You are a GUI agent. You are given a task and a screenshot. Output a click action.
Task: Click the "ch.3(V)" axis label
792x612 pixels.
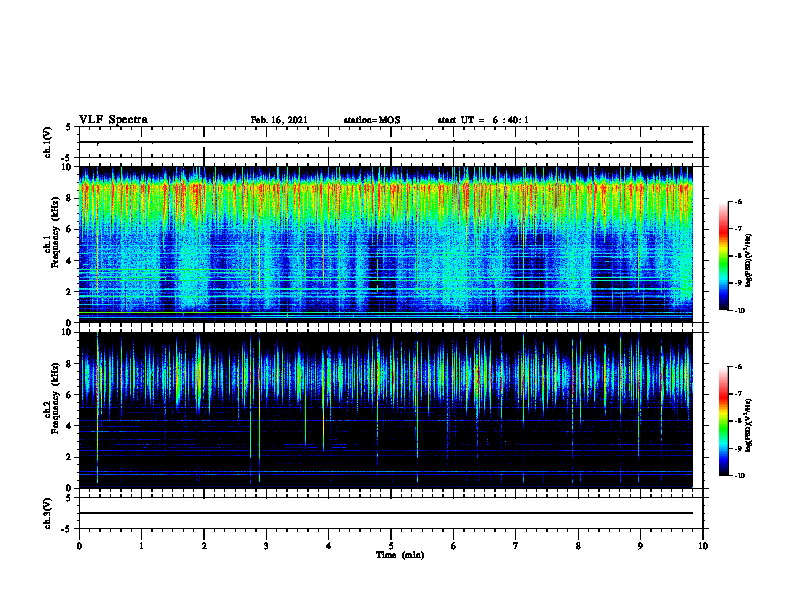[48, 513]
